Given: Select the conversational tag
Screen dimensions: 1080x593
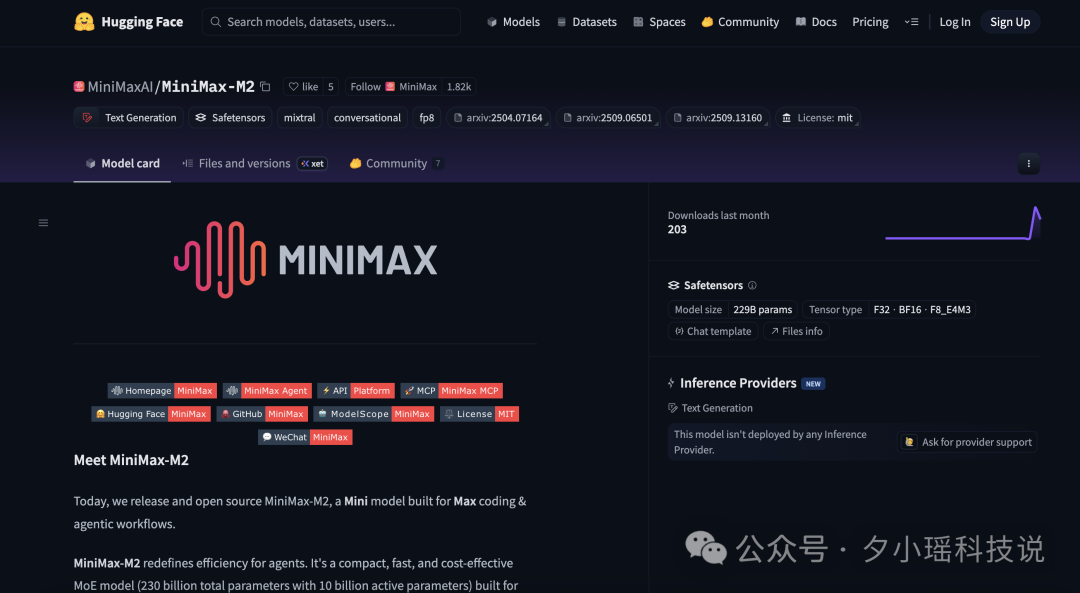Looking at the screenshot, I should [367, 118].
